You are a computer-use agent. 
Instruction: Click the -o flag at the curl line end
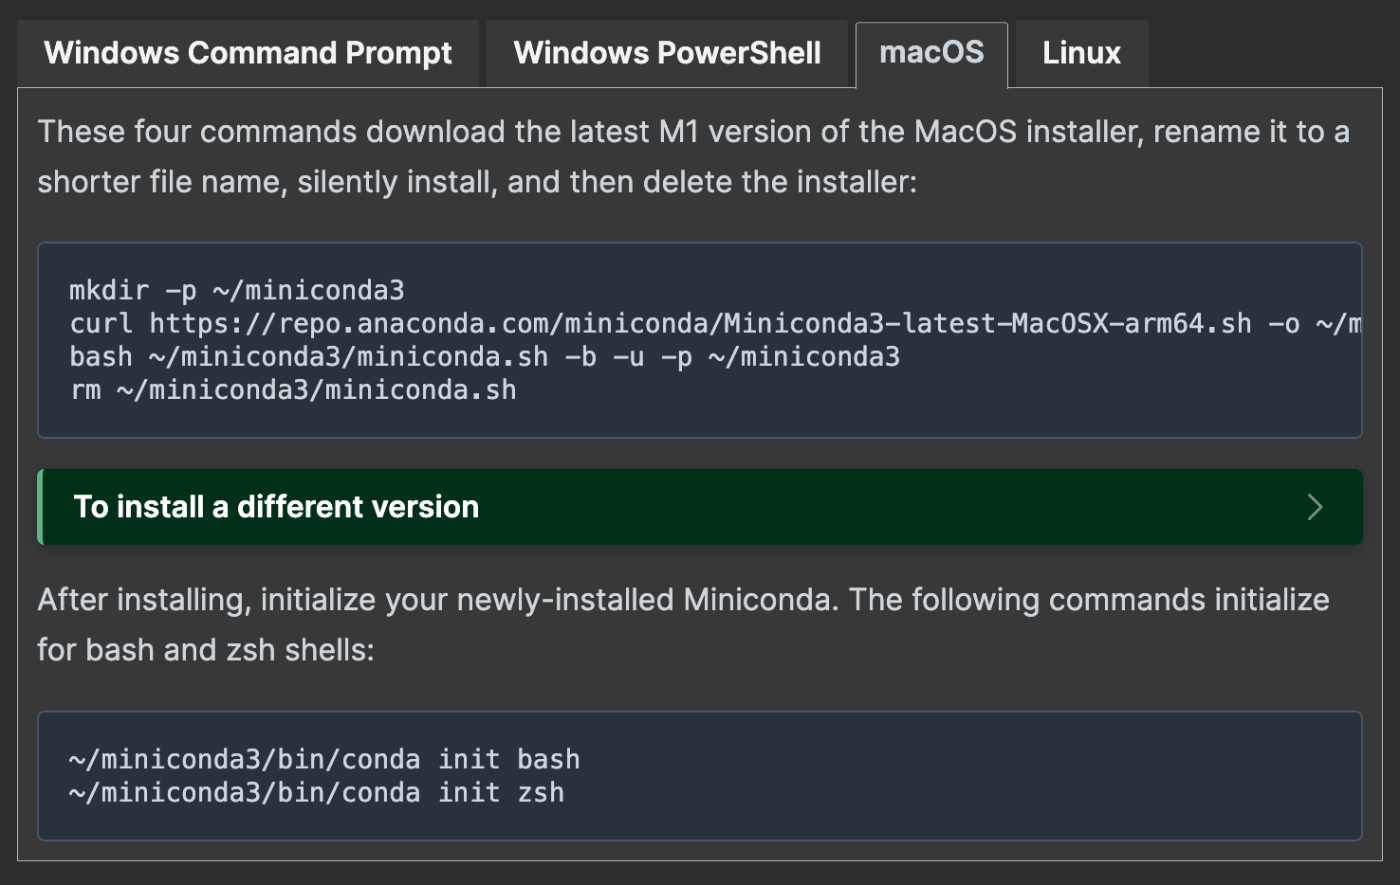point(1284,324)
